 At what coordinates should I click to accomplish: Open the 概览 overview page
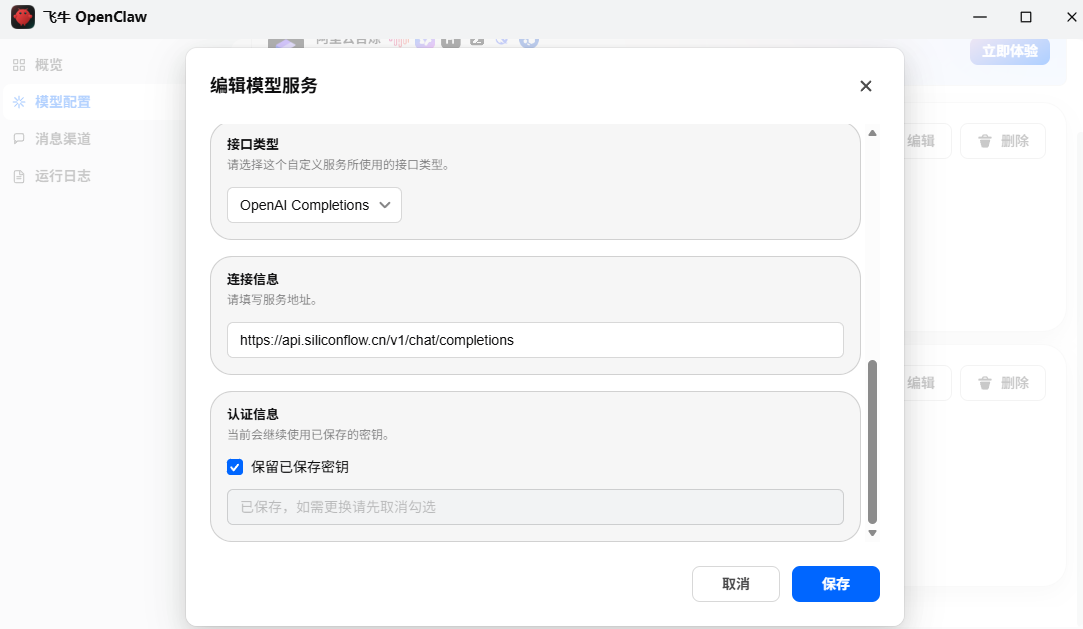coord(48,65)
